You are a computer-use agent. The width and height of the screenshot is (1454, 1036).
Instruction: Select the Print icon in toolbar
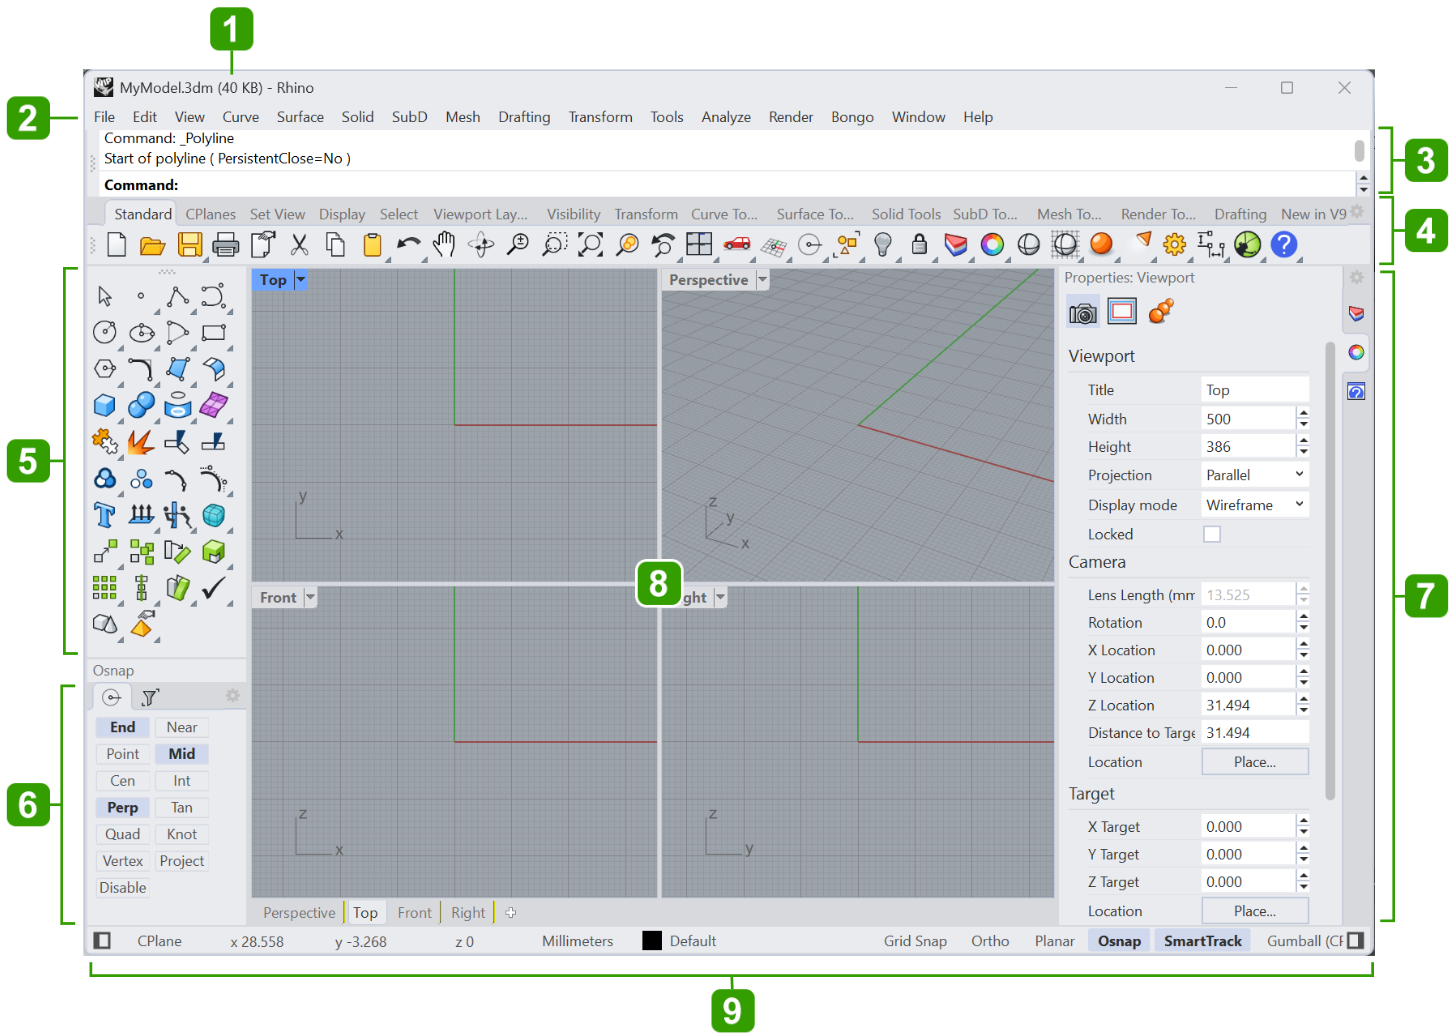pyautogui.click(x=226, y=244)
